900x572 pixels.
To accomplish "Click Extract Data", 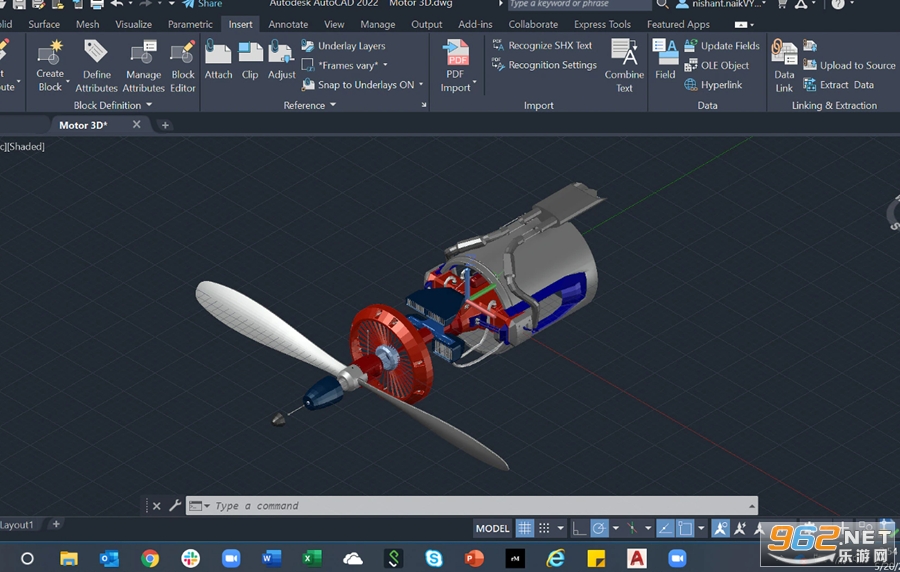I will click(x=839, y=85).
